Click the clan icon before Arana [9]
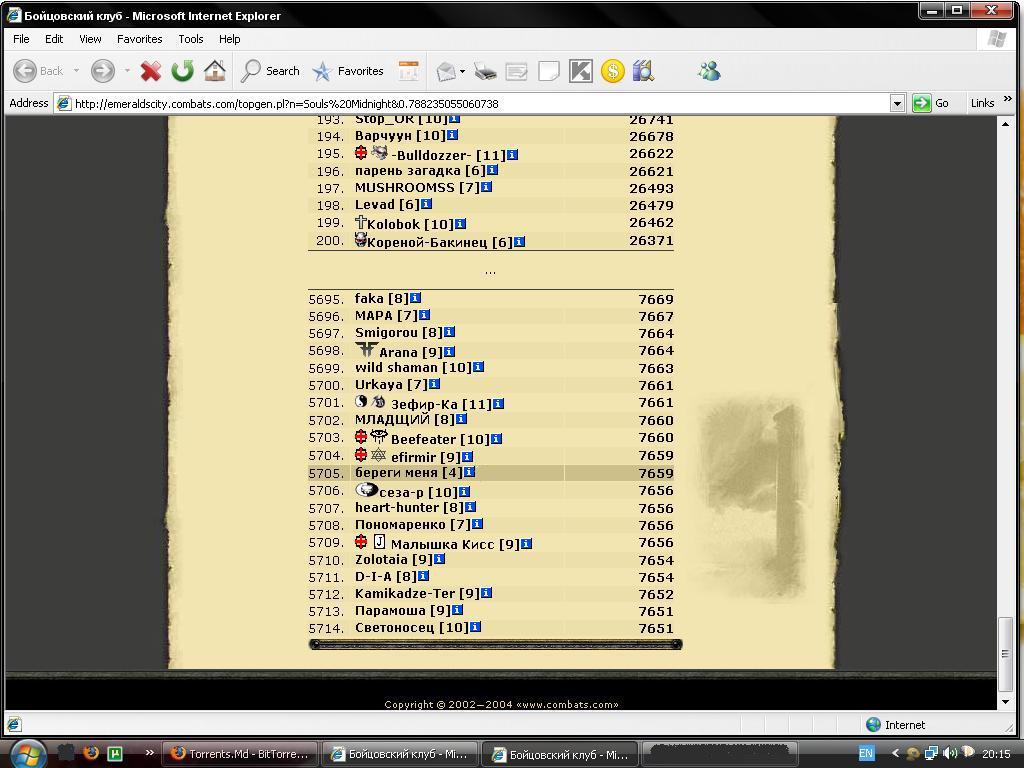This screenshot has height=768, width=1024. click(x=366, y=349)
